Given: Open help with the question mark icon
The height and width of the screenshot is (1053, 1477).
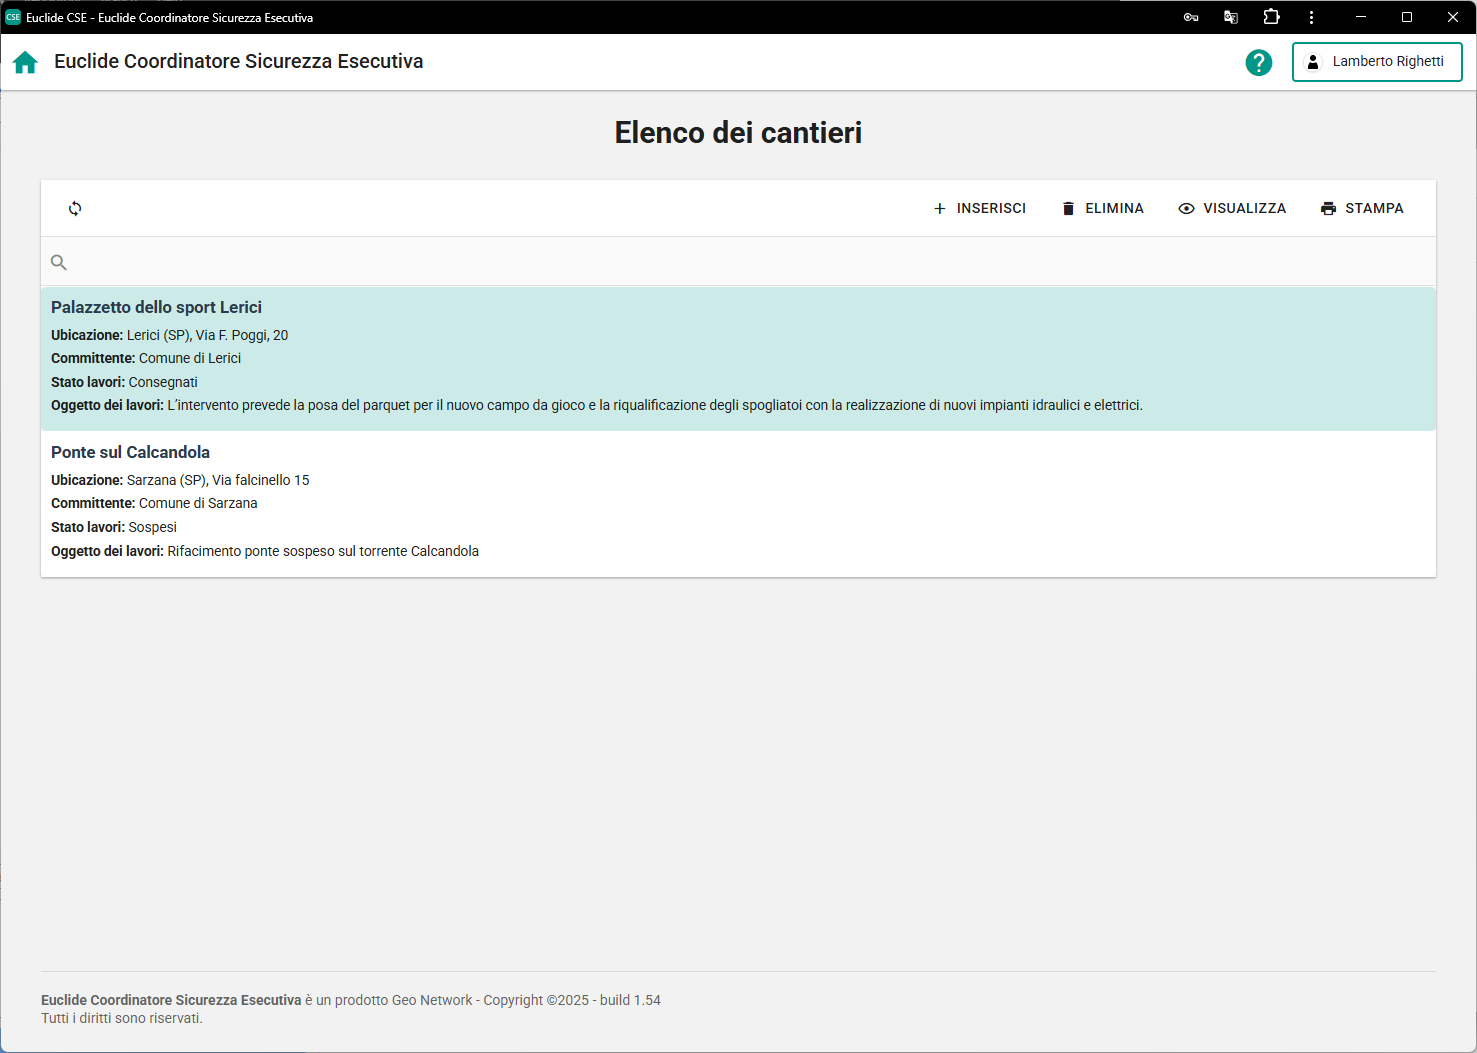Looking at the screenshot, I should (x=1258, y=62).
